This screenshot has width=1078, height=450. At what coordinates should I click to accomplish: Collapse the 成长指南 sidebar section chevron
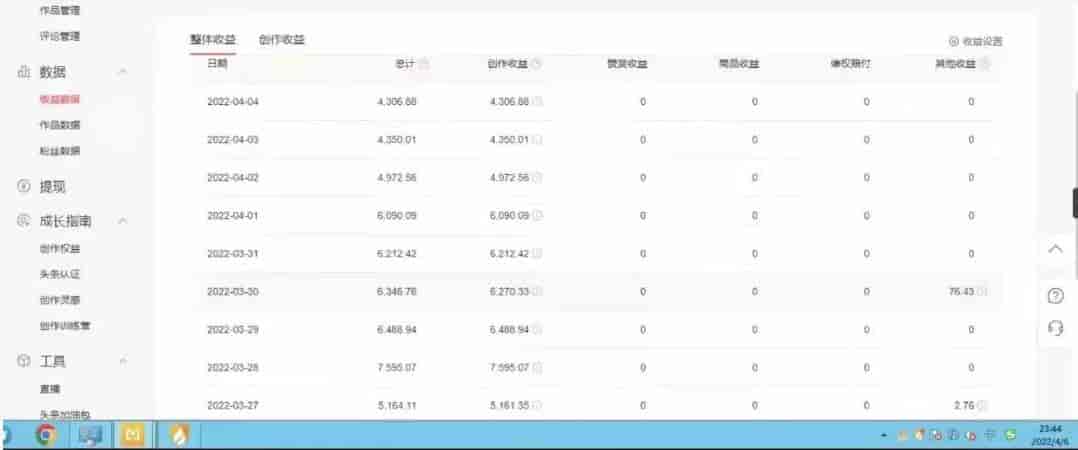pyautogui.click(x=123, y=221)
